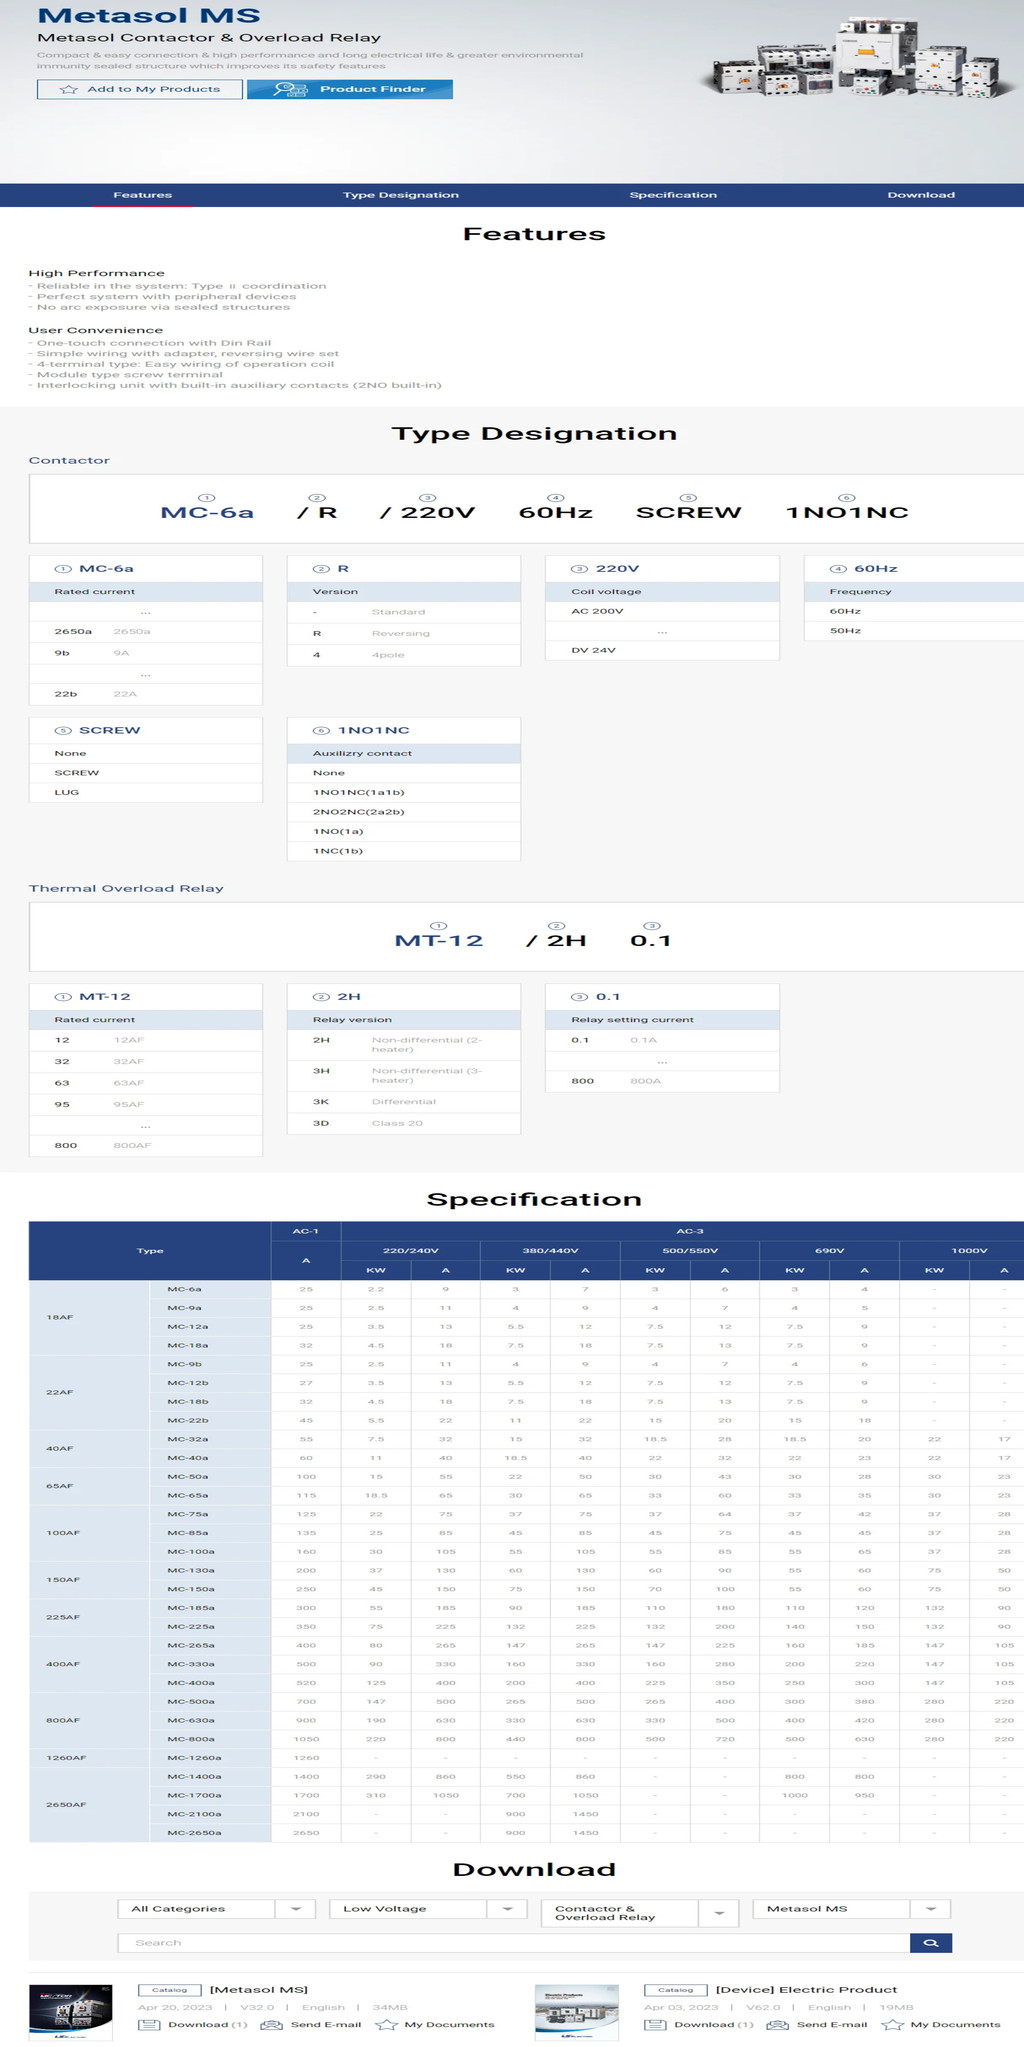Screen dimensions: 1024x2047
Task: Click the Search input field
Action: coord(512,1942)
